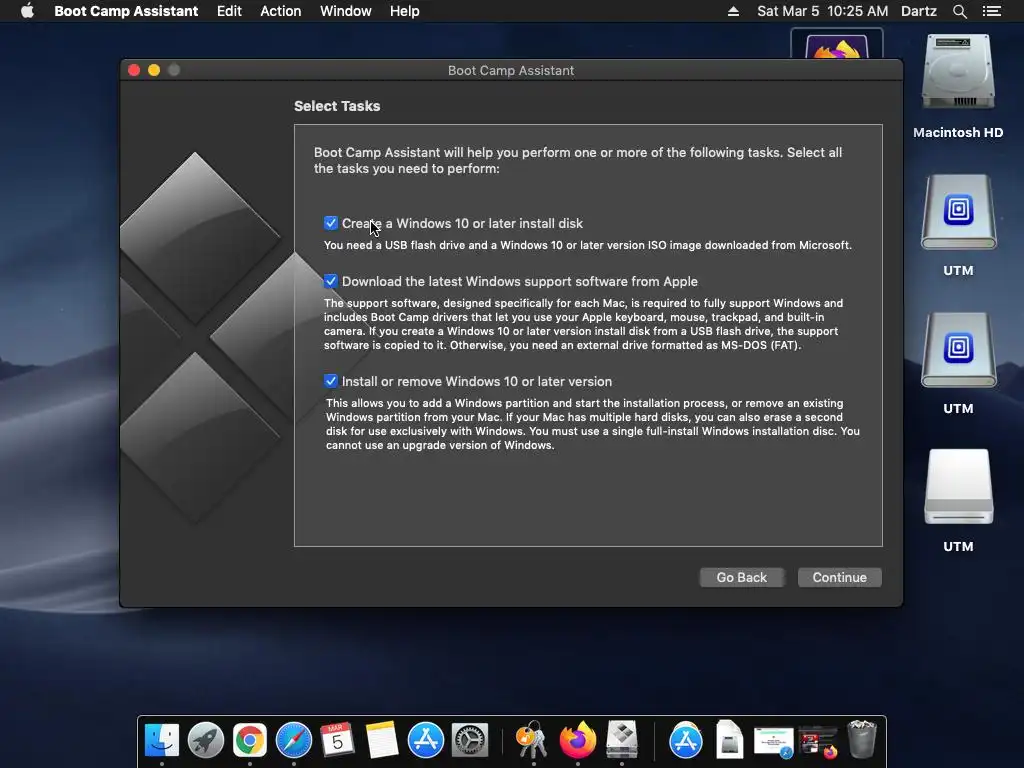Open the Help menu
The image size is (1024, 768).
point(404,11)
